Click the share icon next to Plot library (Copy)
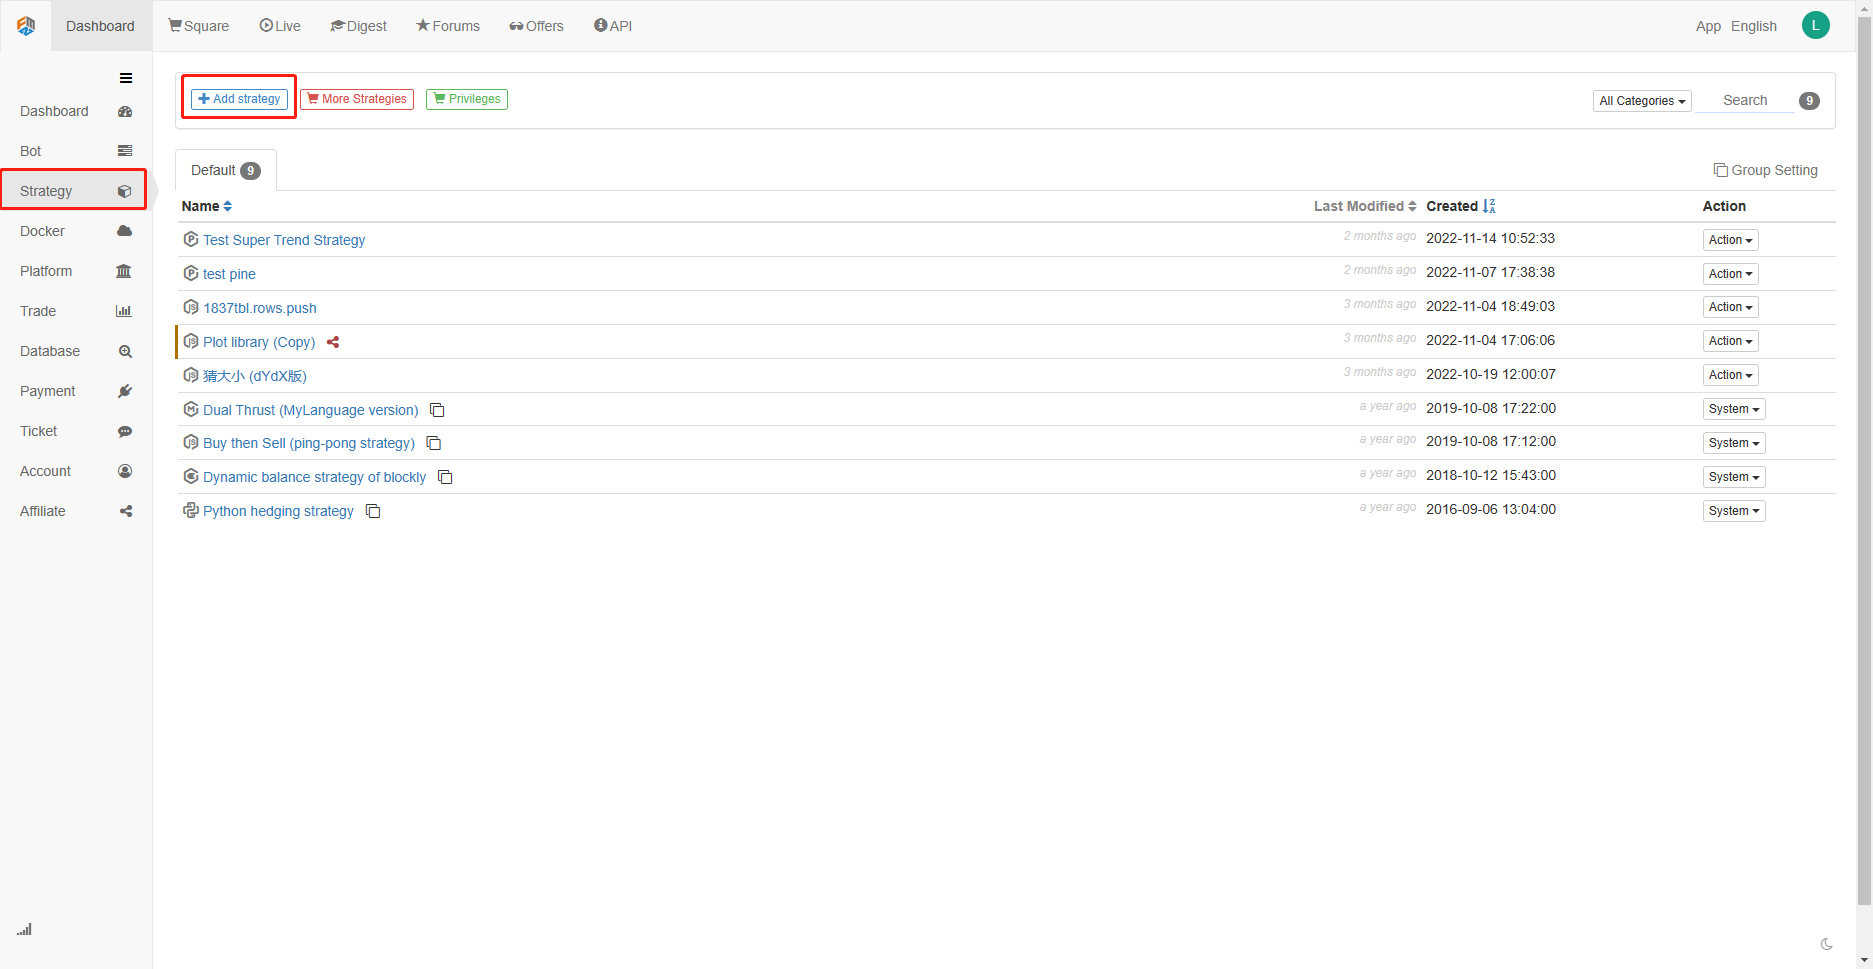 pyautogui.click(x=333, y=342)
